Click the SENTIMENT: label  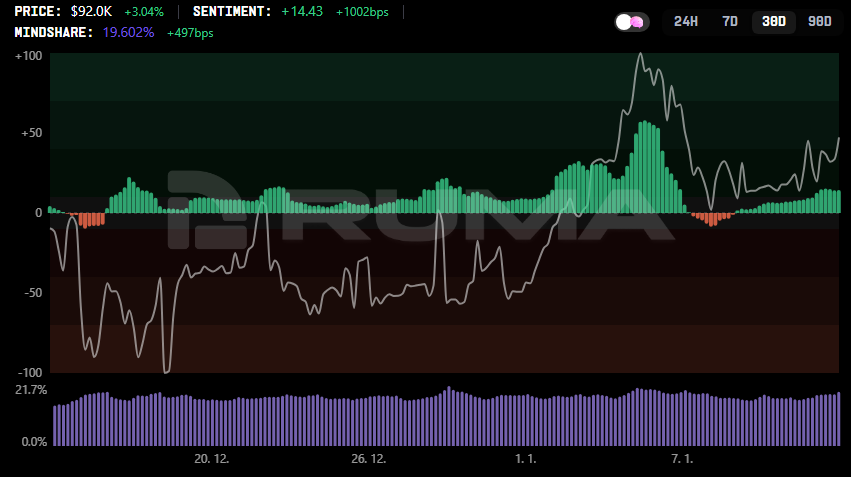[232, 11]
